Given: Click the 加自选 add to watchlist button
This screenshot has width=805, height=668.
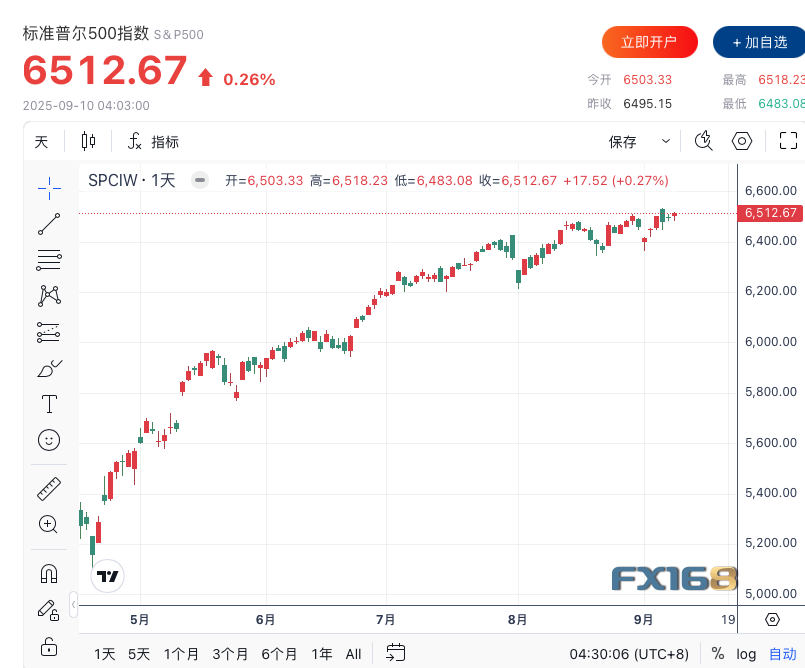Looking at the screenshot, I should [759, 42].
